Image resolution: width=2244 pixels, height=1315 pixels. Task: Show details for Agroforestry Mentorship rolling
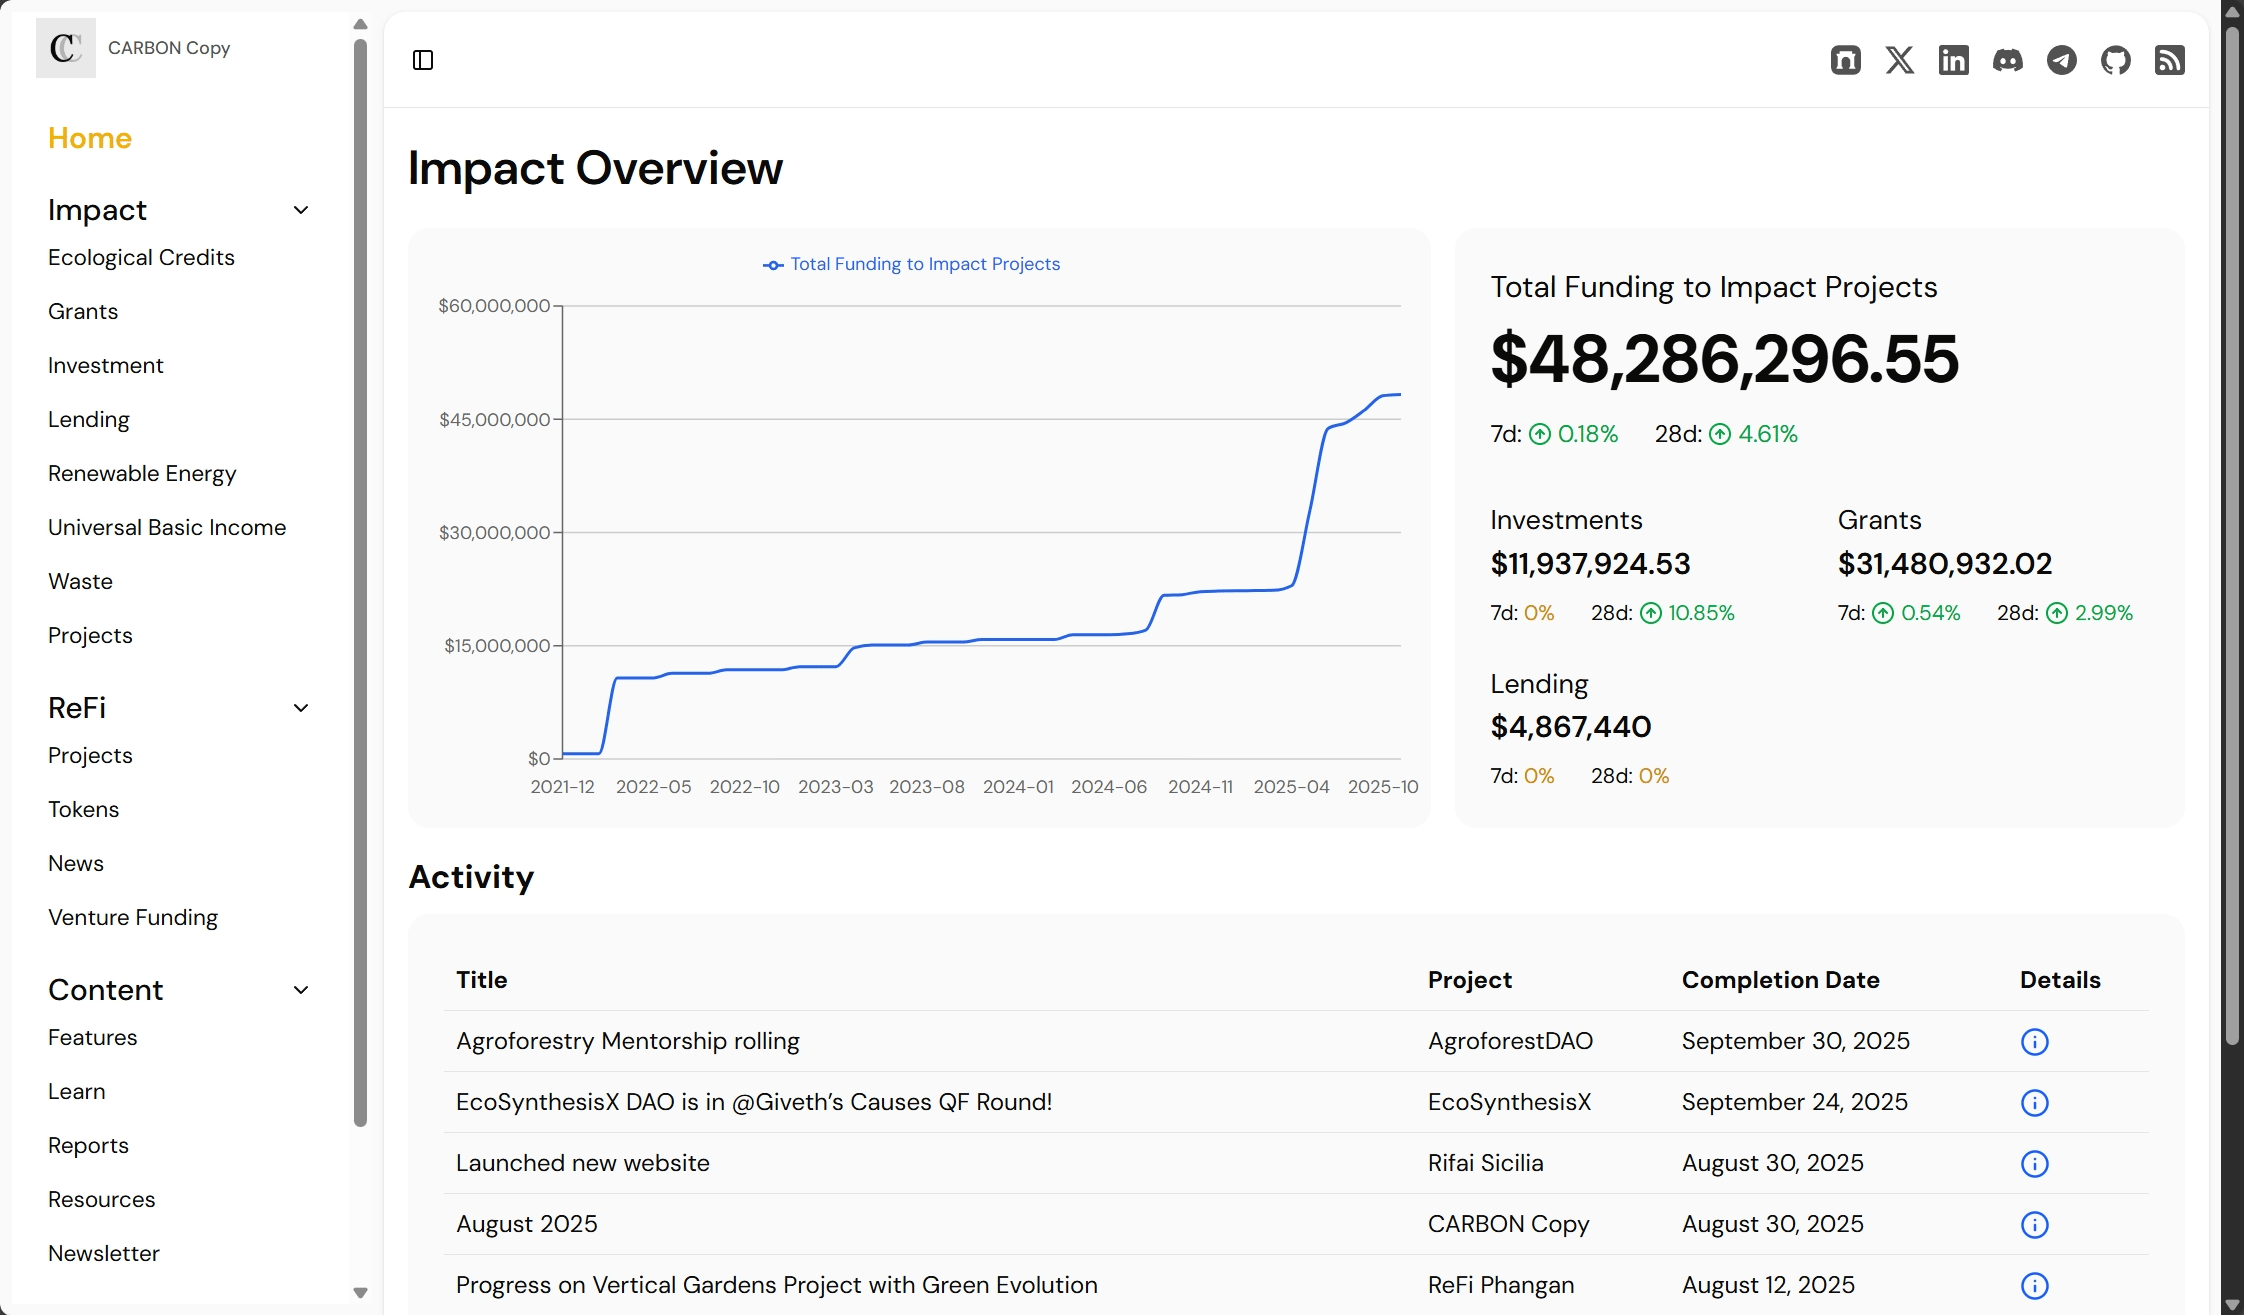pos(2034,1042)
